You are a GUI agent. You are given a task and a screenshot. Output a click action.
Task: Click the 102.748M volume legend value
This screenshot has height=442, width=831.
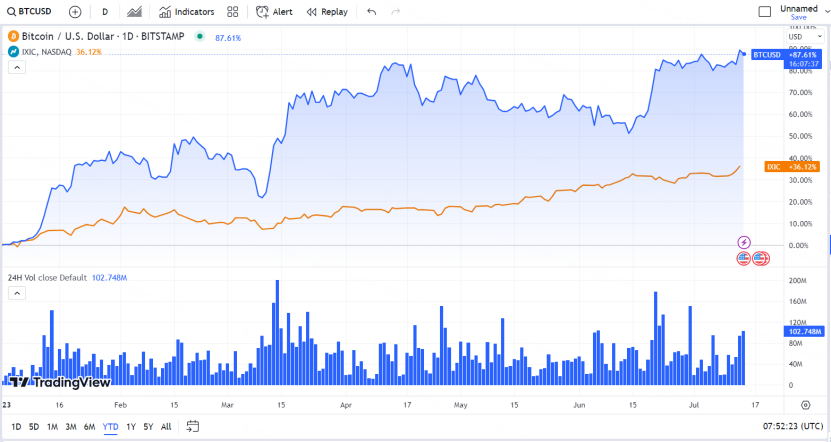tap(109, 278)
